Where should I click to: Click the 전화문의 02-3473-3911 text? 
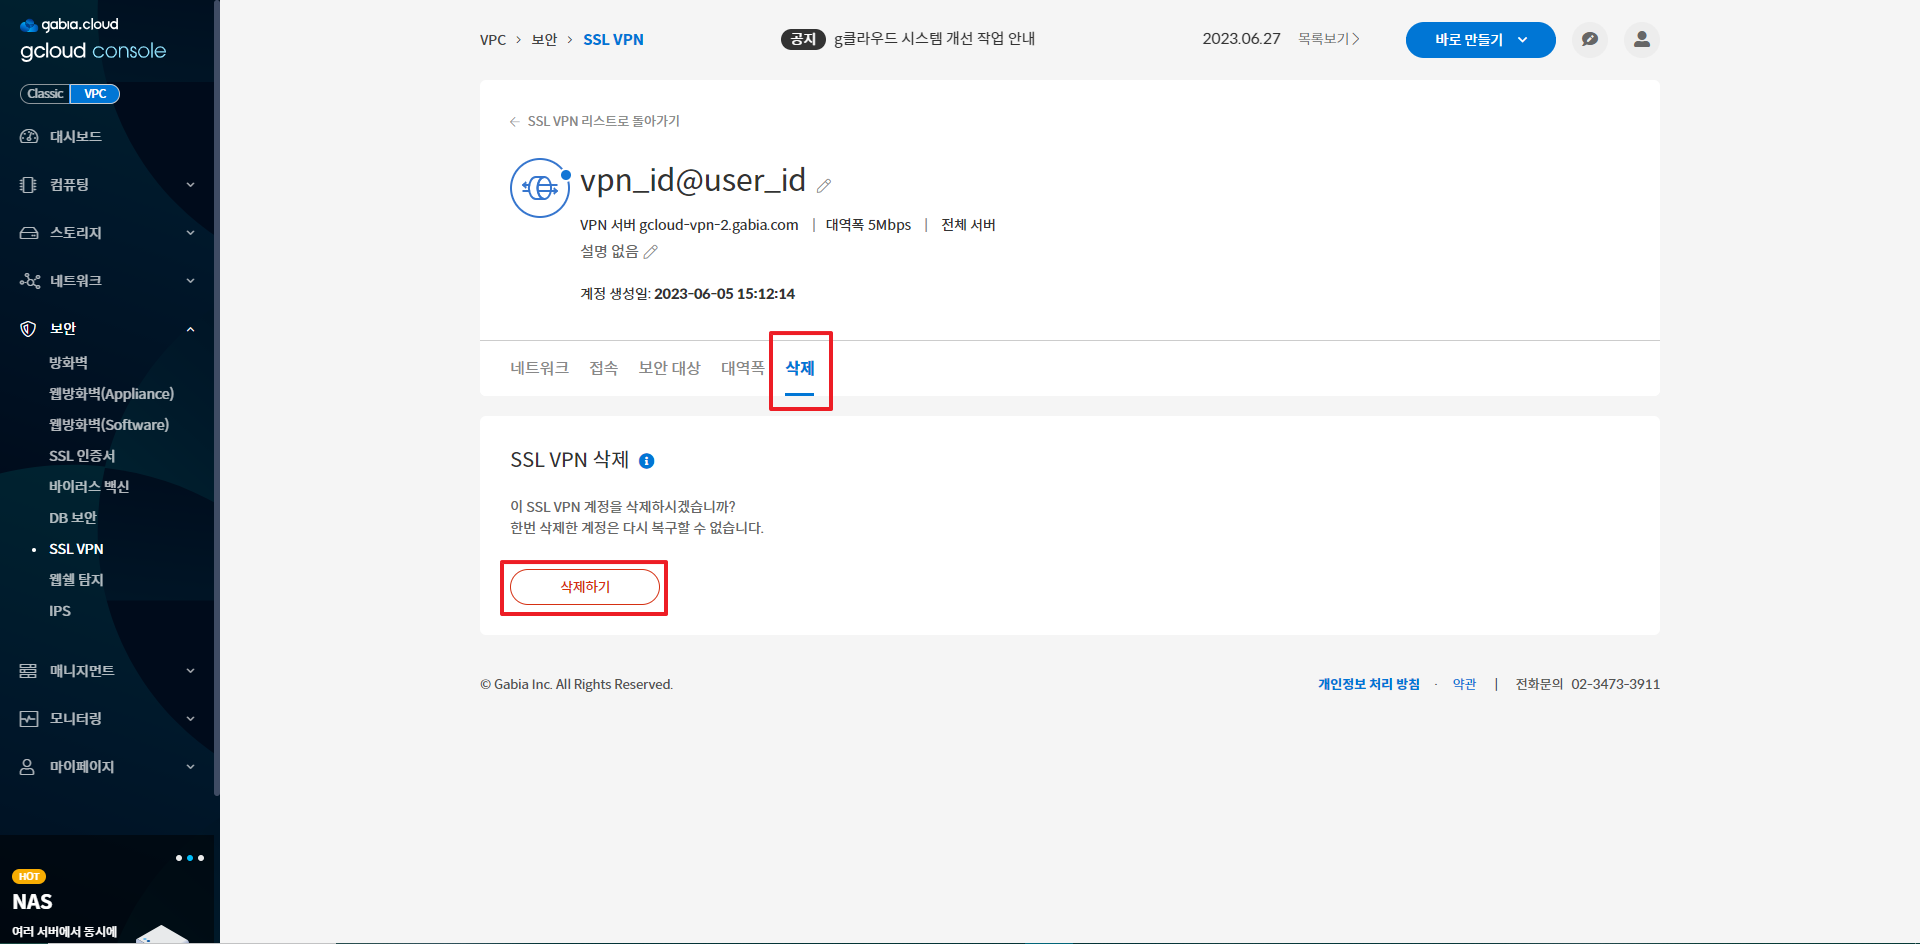pyautogui.click(x=1587, y=684)
